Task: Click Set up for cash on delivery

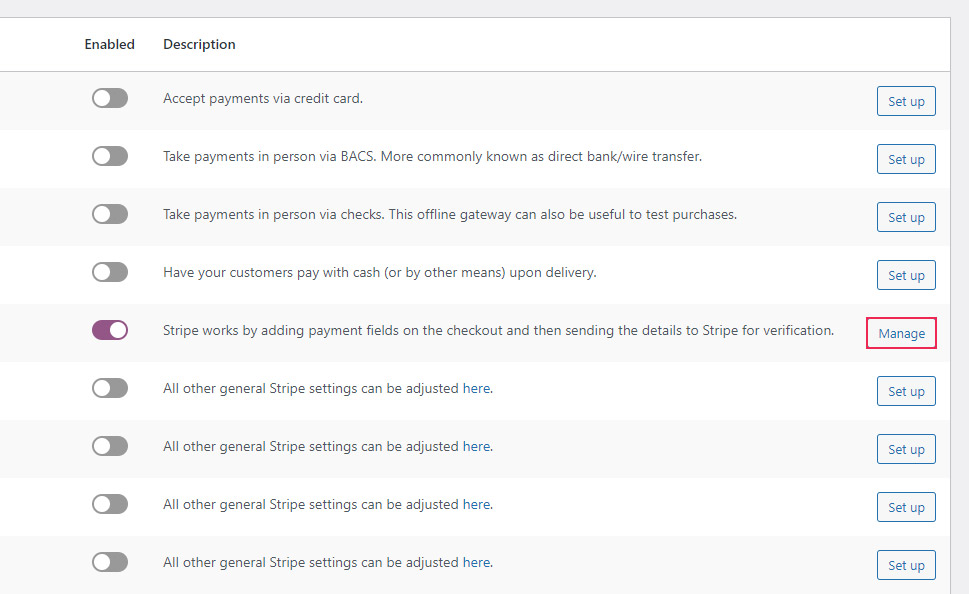Action: tap(906, 275)
